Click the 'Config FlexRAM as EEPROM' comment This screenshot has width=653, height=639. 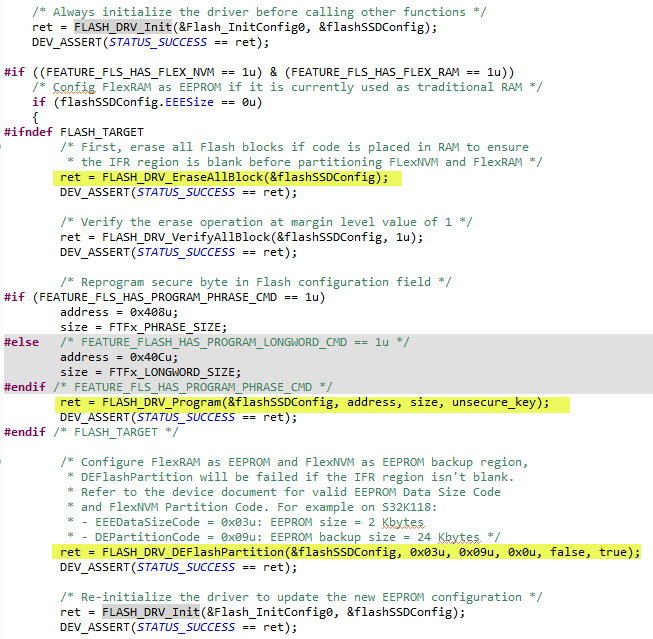[287, 87]
